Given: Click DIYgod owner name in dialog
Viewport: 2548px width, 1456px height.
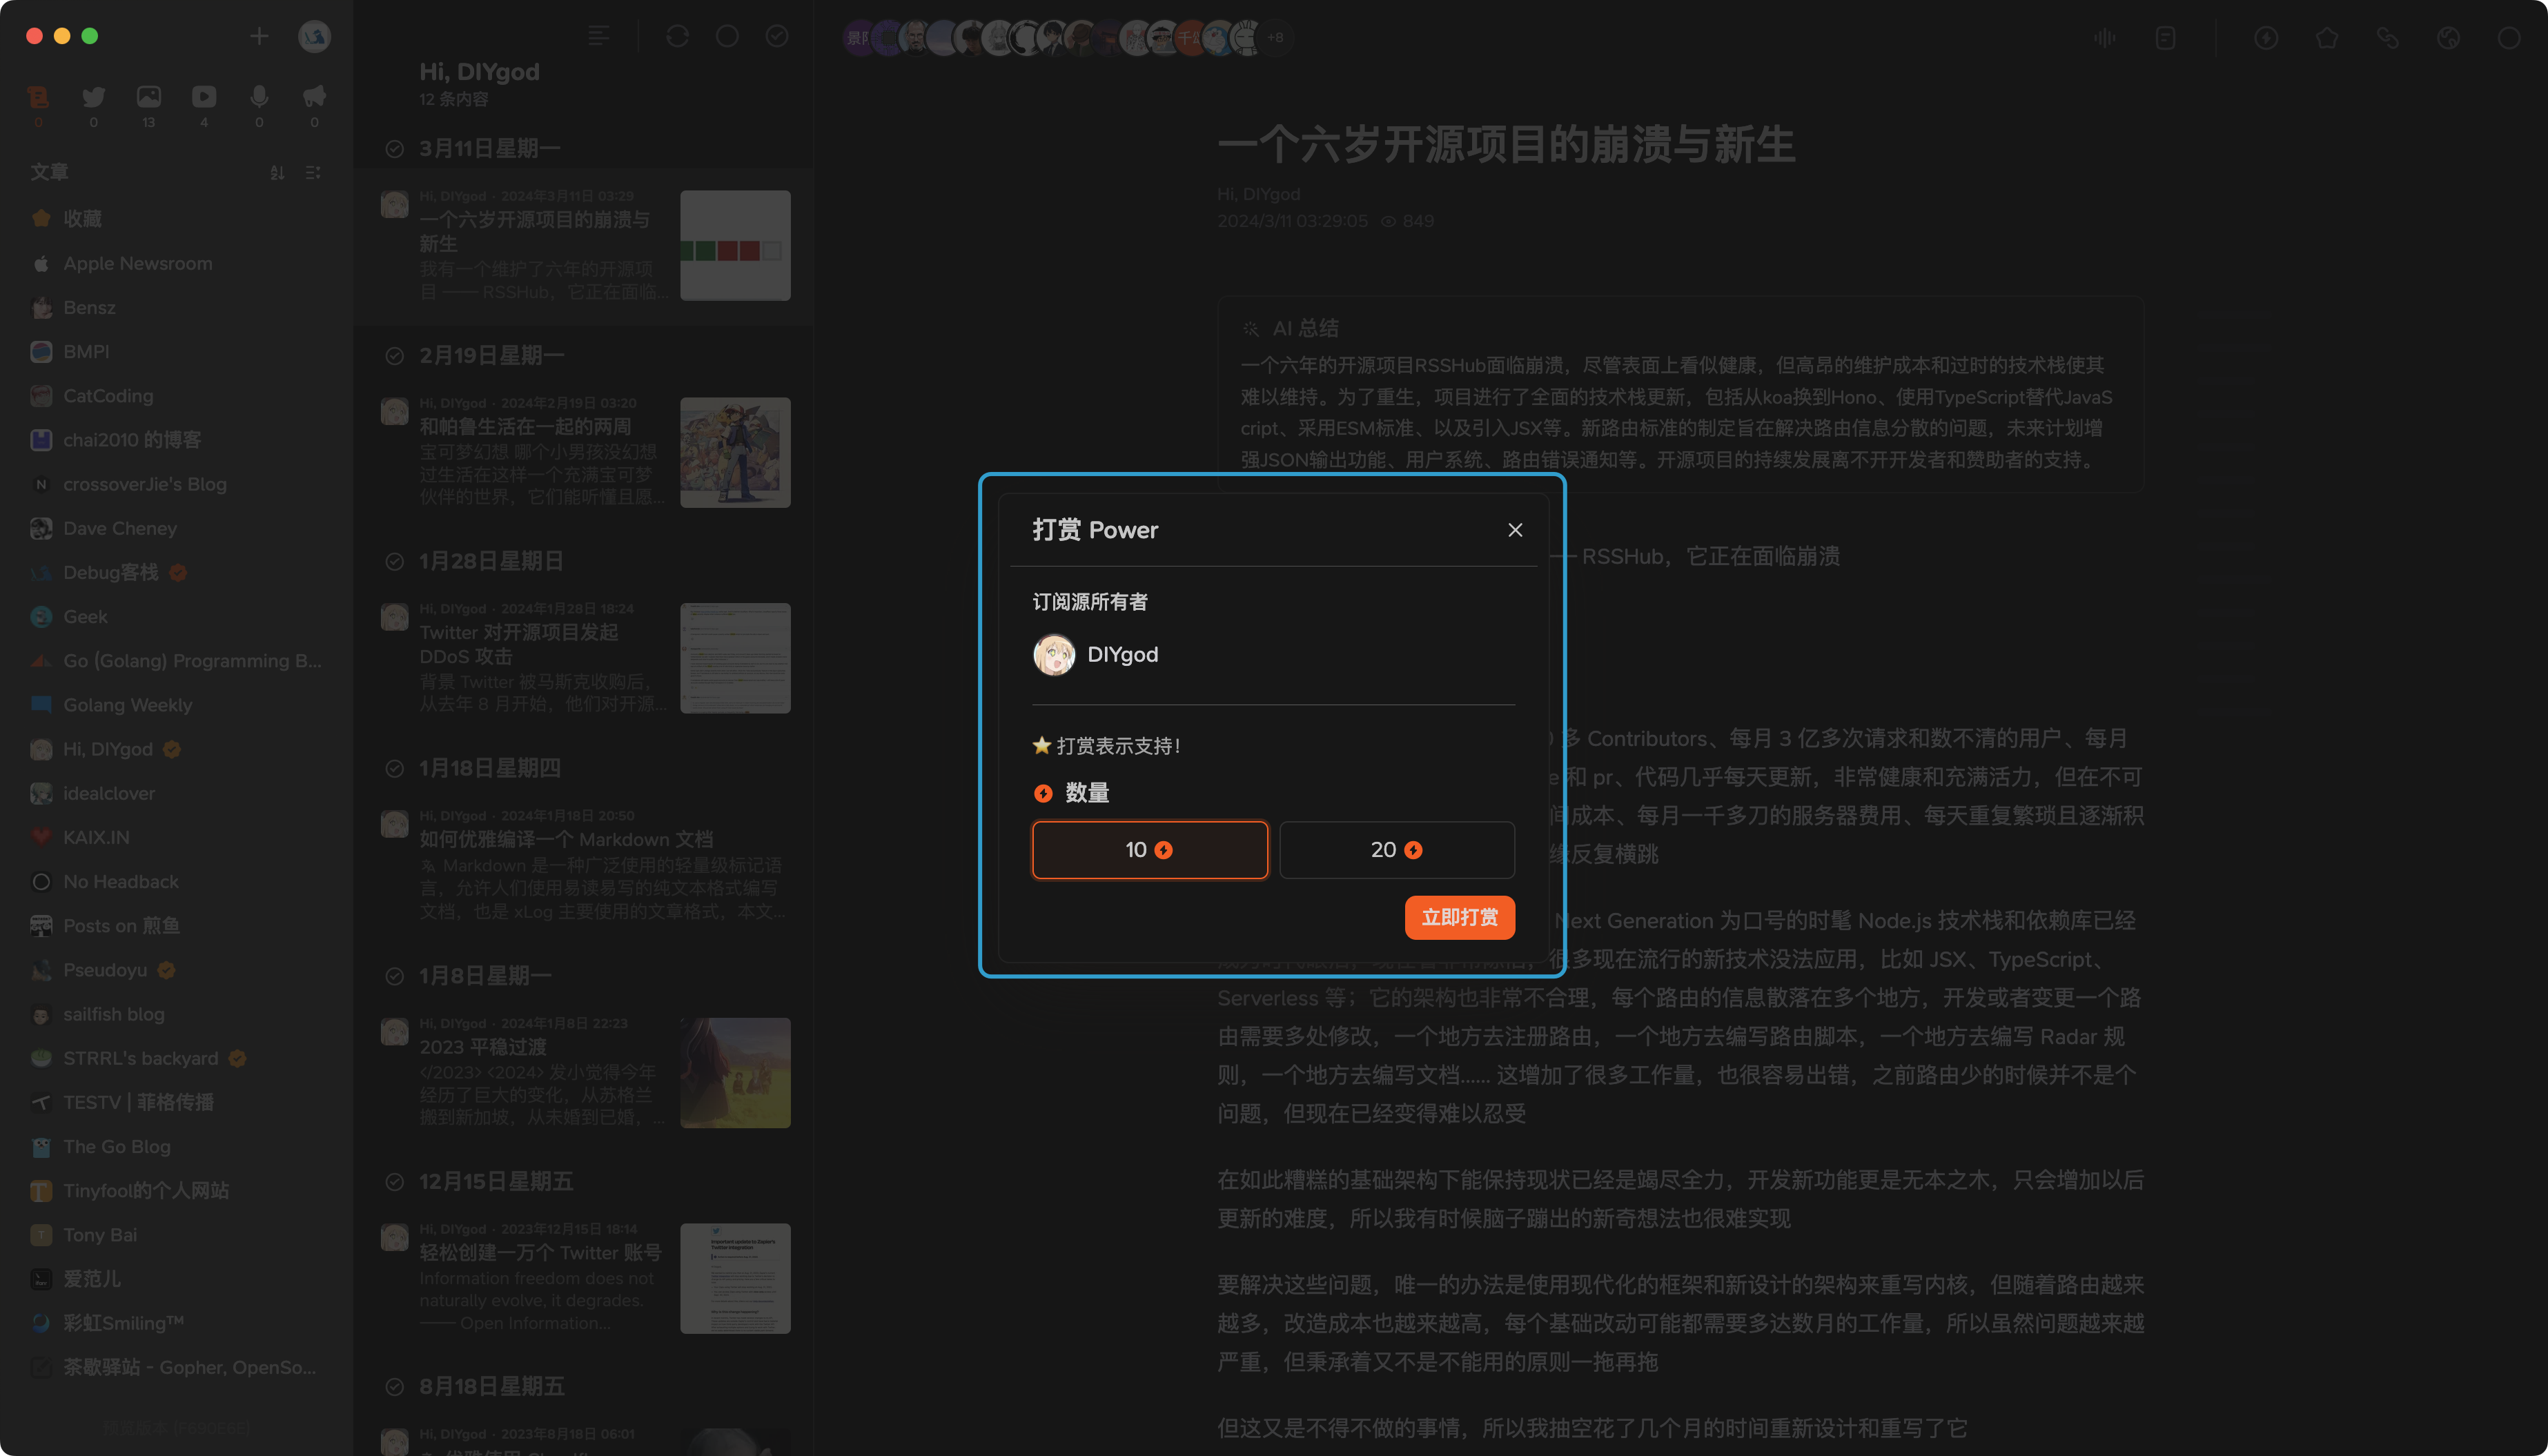Looking at the screenshot, I should click(1122, 655).
